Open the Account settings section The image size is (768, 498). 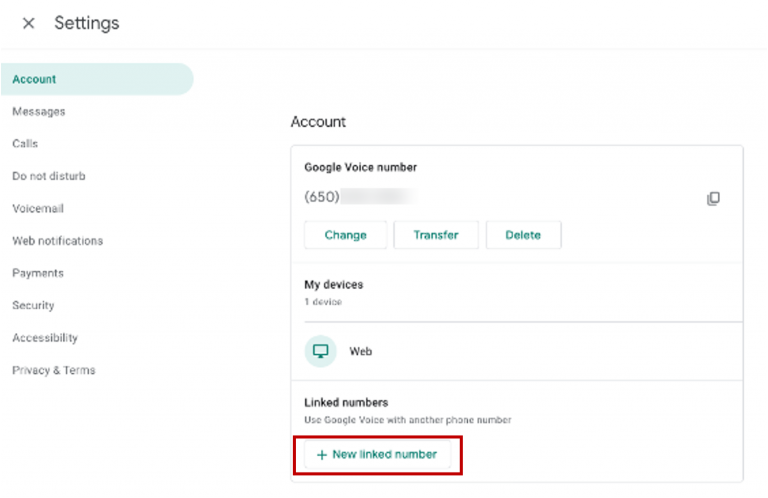click(x=34, y=79)
